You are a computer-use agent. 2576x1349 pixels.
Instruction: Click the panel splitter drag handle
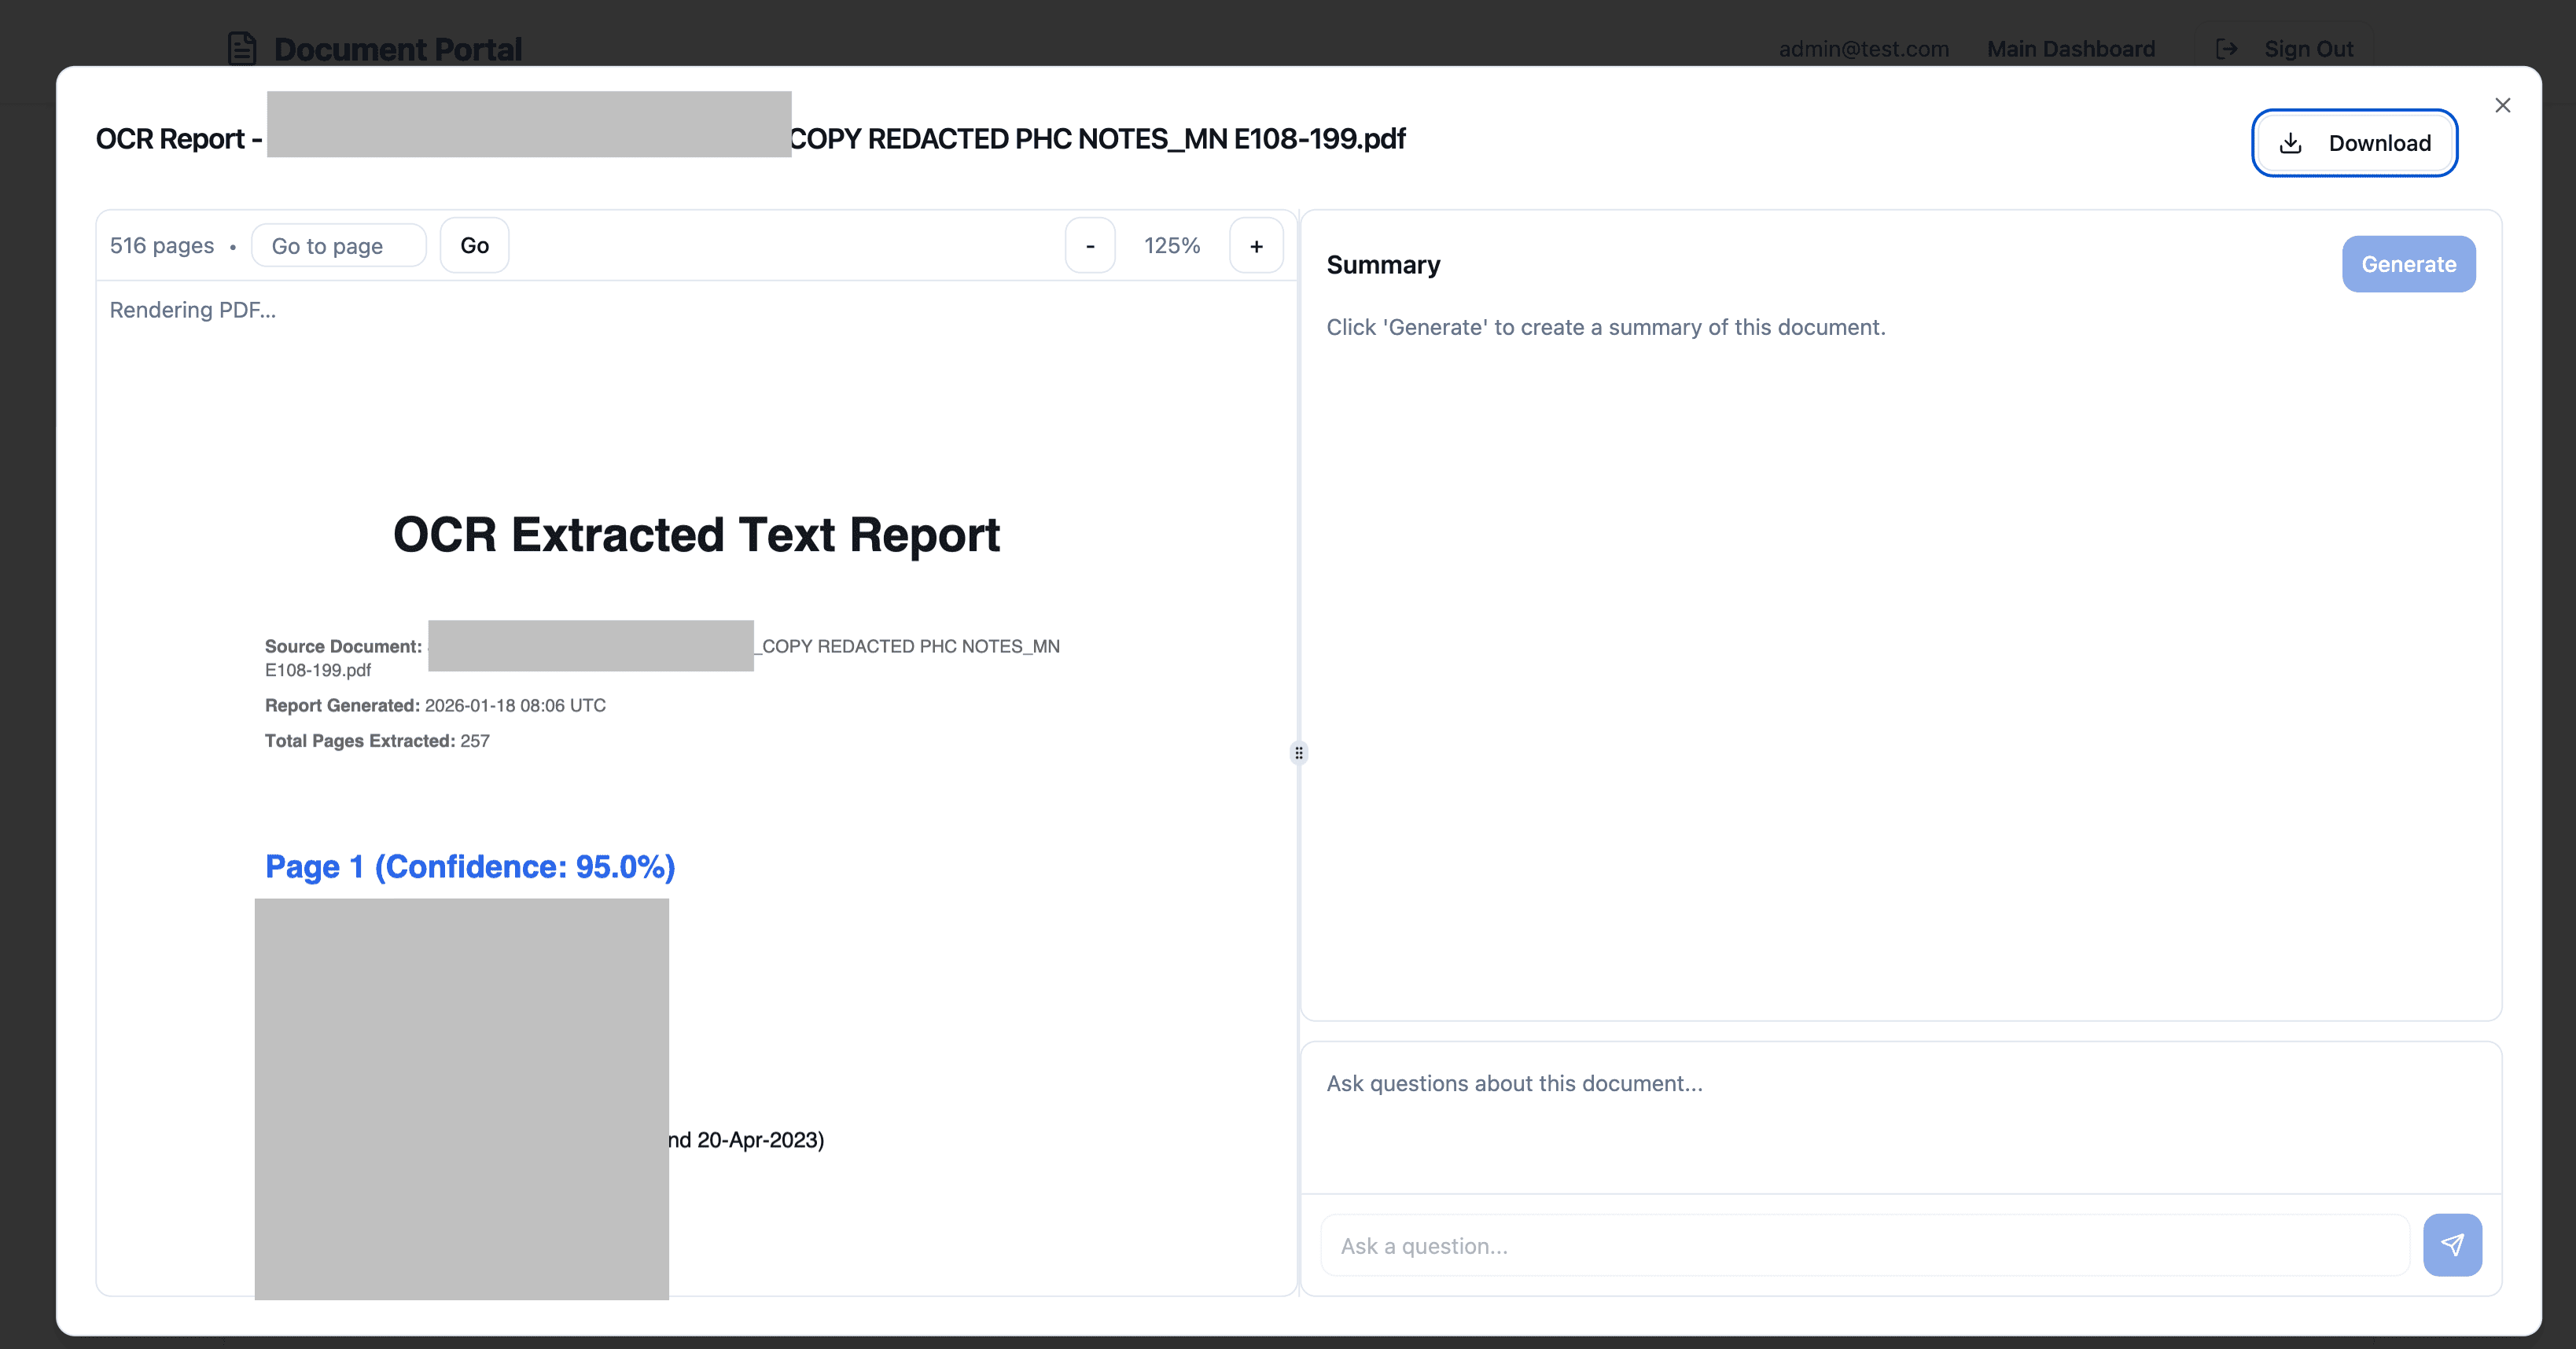coord(1298,753)
